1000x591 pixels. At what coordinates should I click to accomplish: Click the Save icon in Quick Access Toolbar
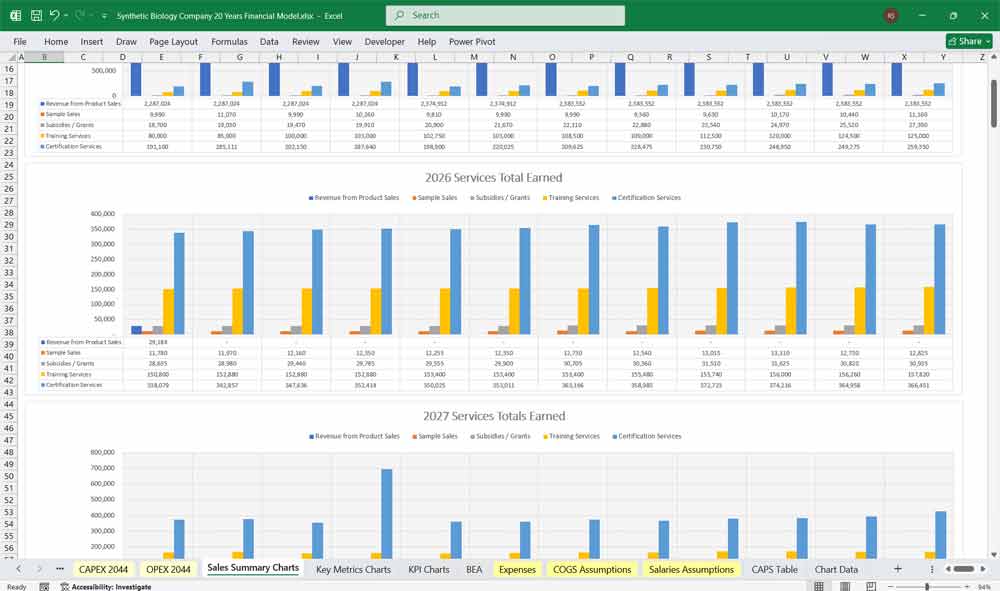click(x=36, y=15)
